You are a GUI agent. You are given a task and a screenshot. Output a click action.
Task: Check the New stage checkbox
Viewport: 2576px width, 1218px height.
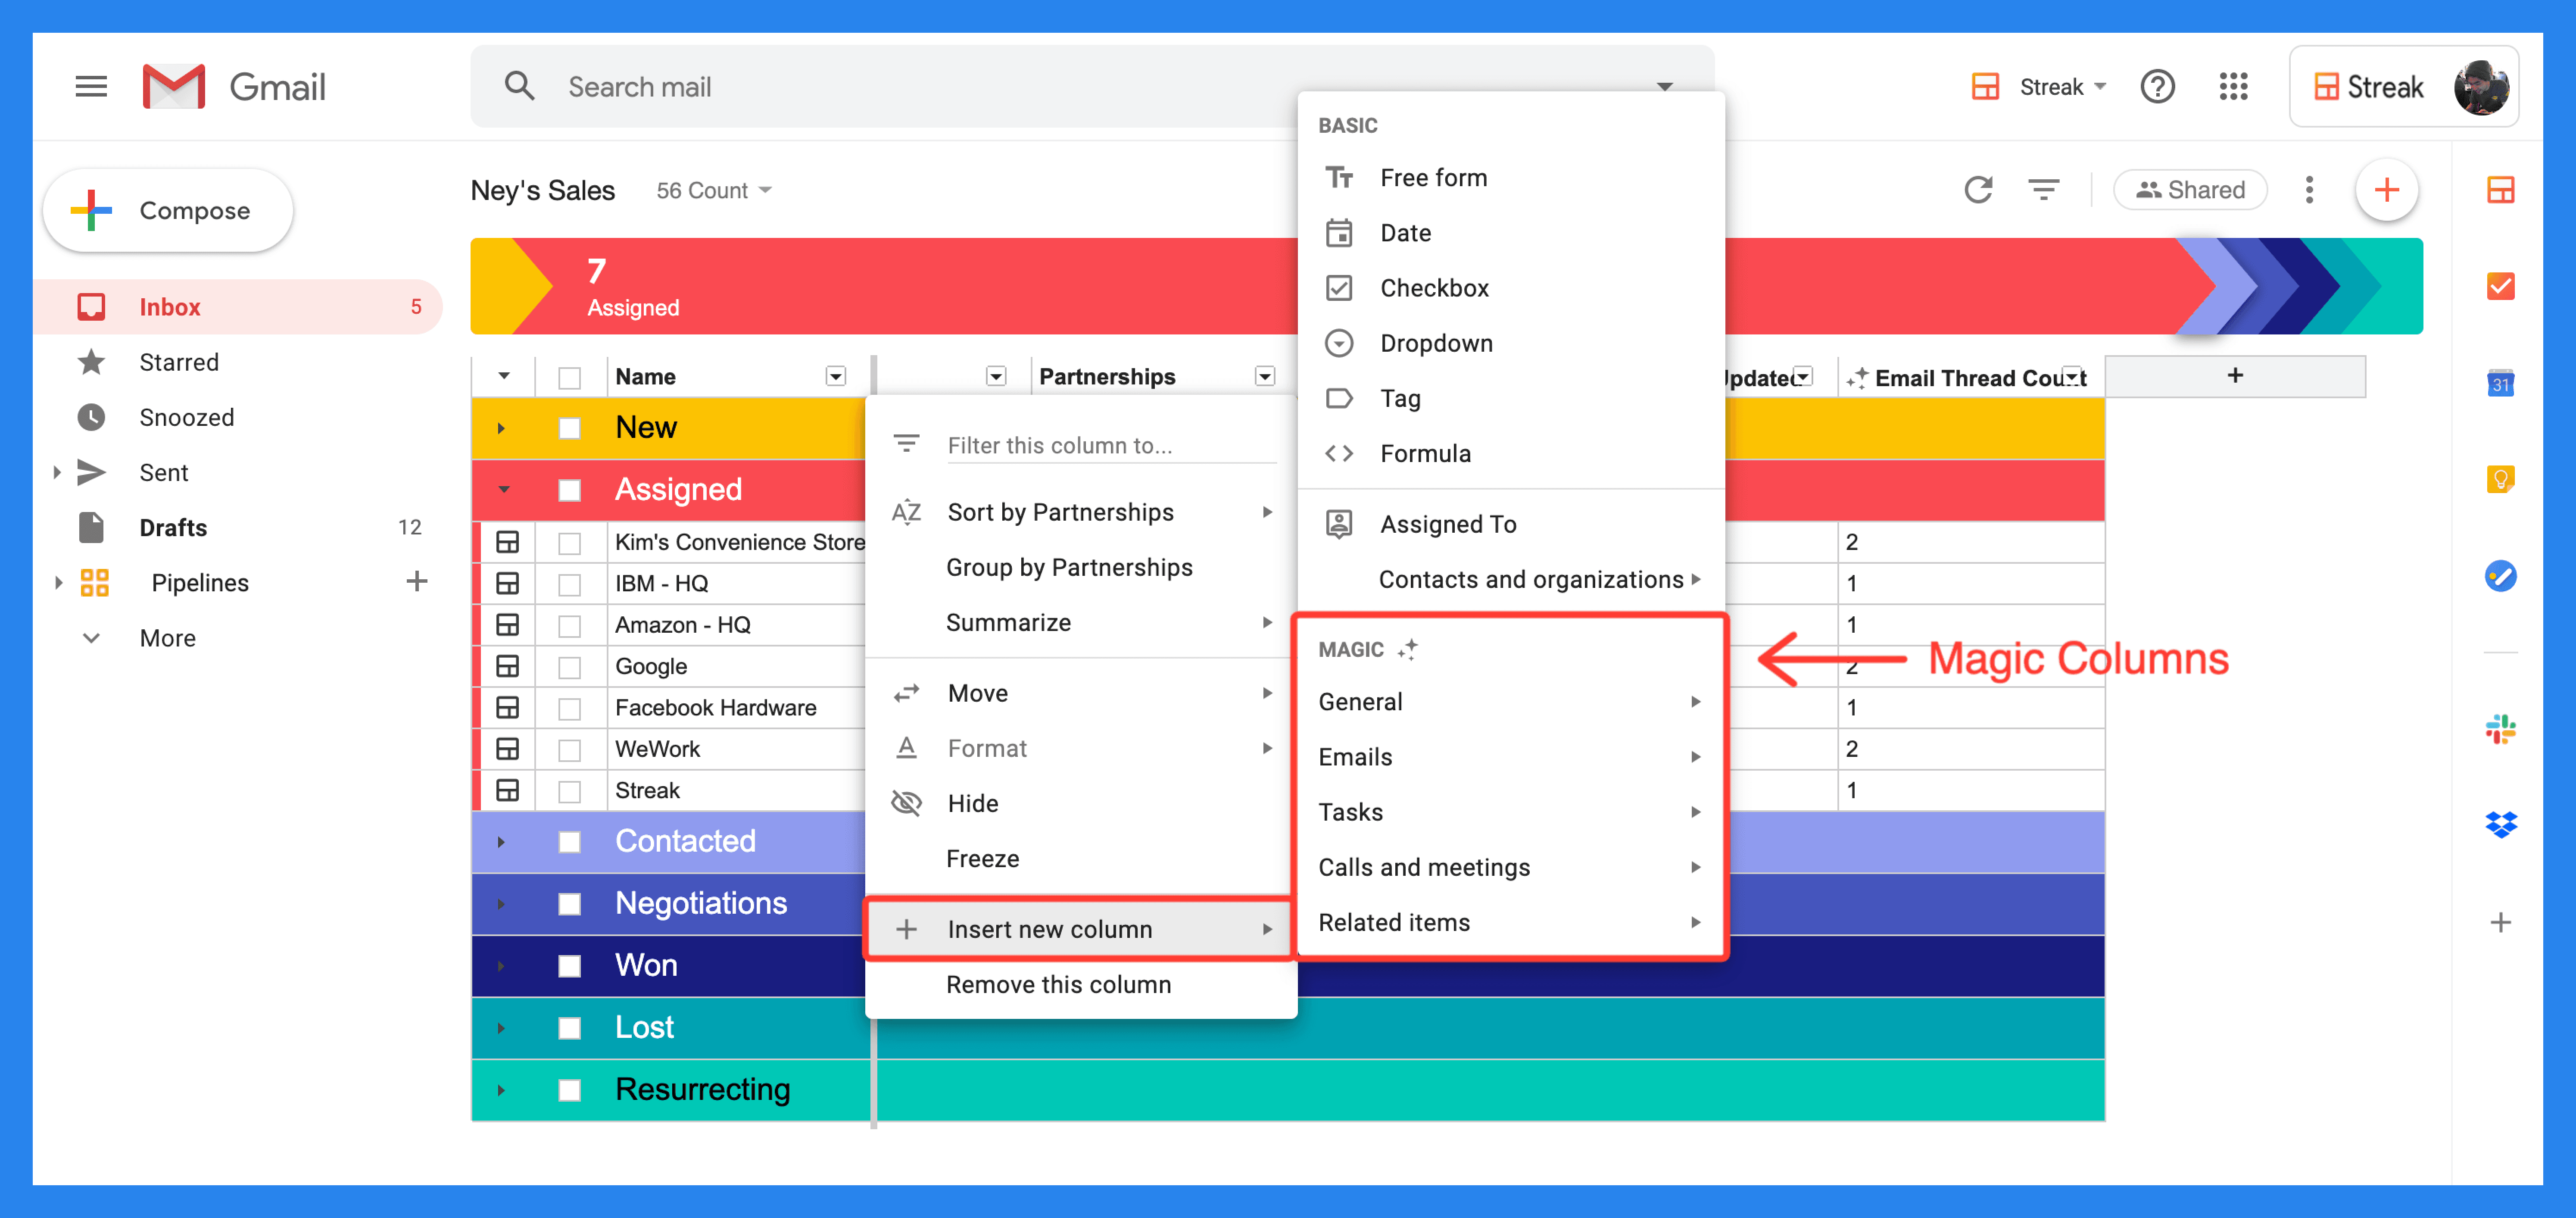pos(569,428)
